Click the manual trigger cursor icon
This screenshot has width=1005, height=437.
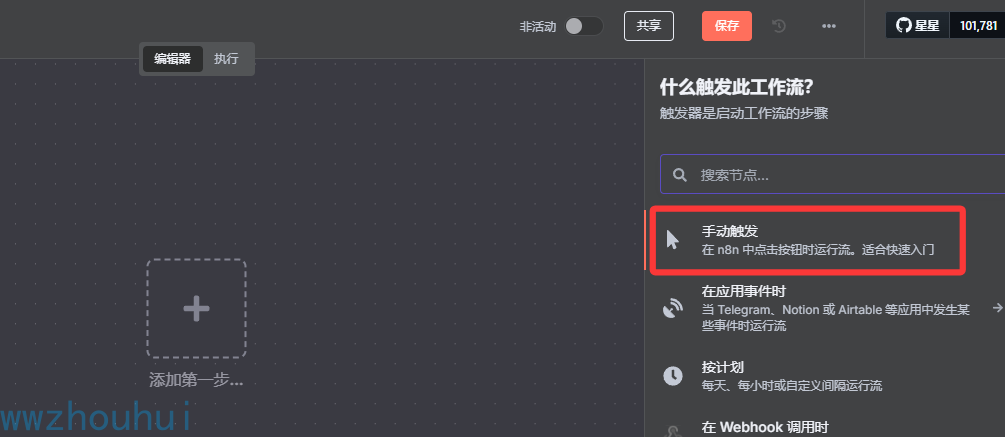672,240
